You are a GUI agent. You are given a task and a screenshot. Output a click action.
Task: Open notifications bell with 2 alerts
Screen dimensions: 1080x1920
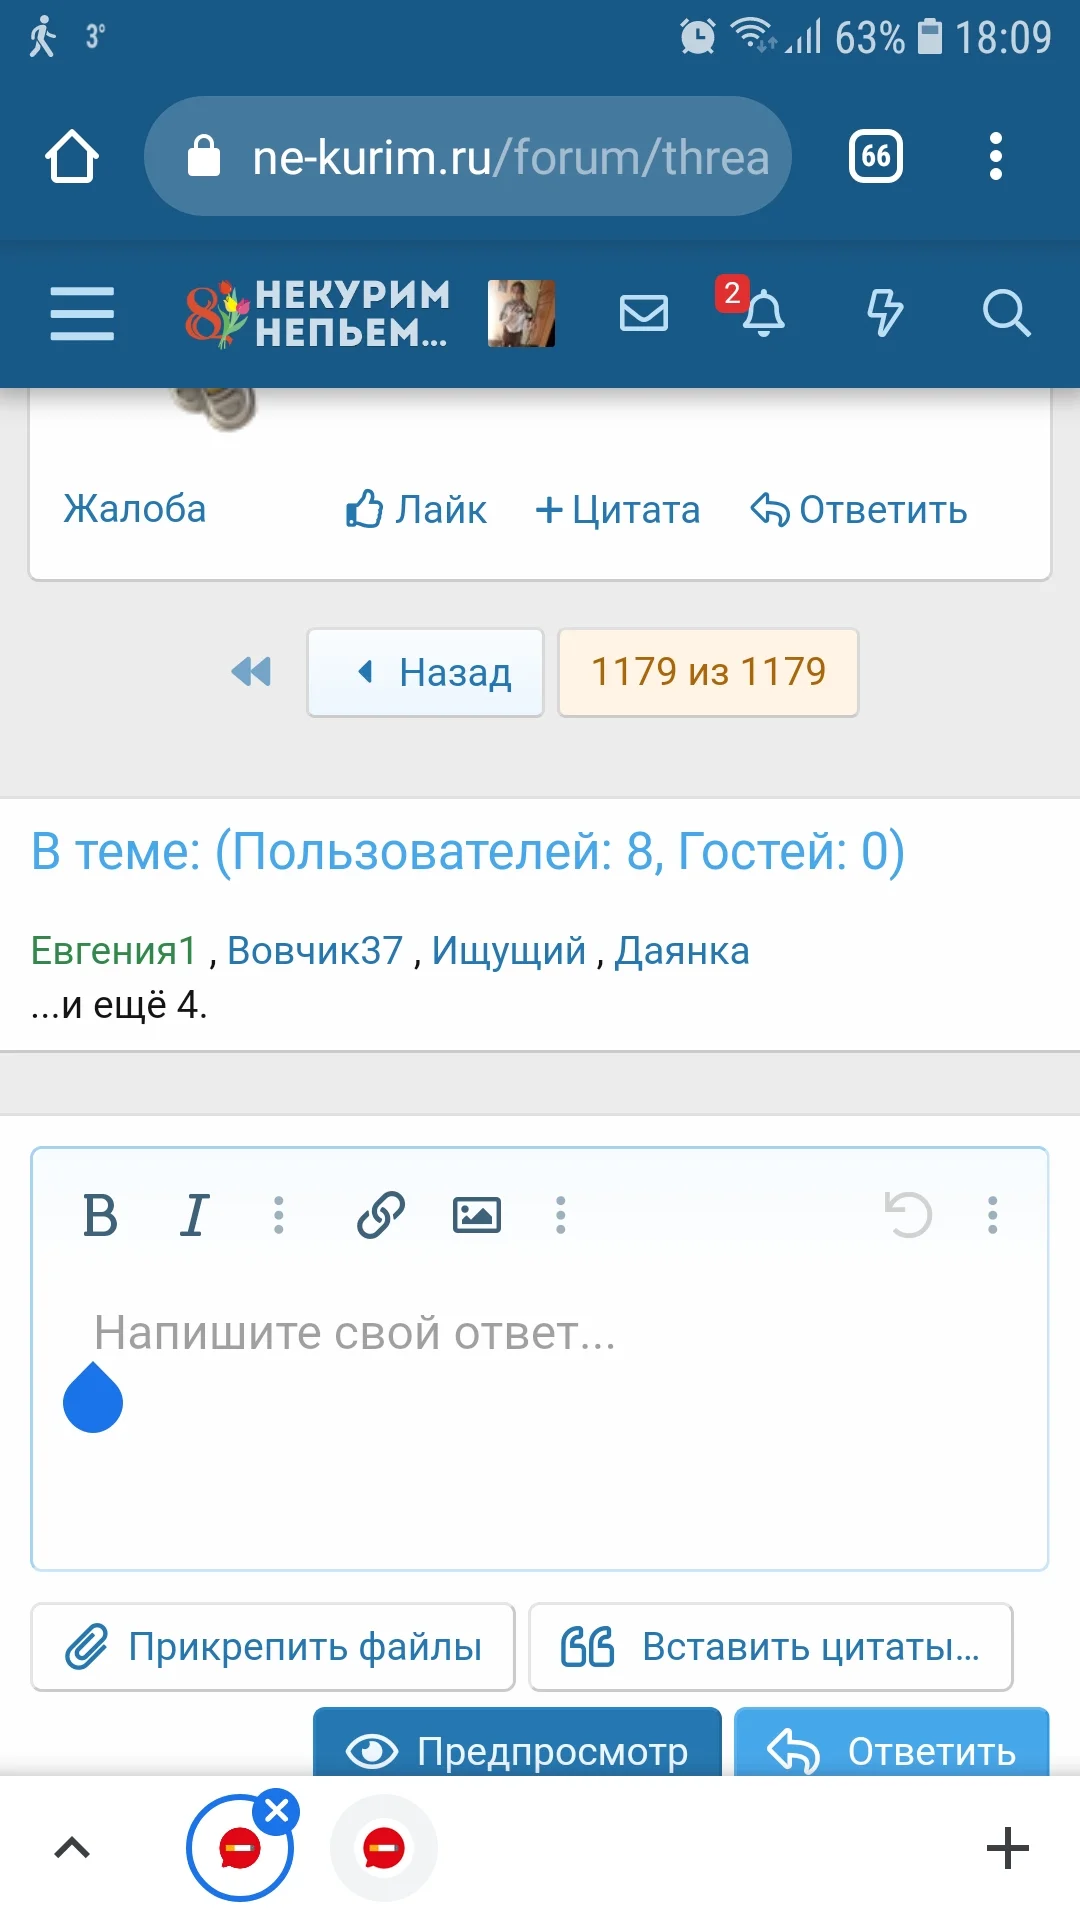[762, 314]
